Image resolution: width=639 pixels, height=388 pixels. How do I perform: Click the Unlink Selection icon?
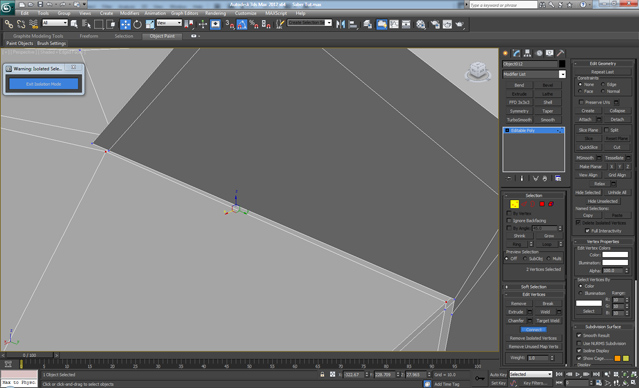point(21,24)
